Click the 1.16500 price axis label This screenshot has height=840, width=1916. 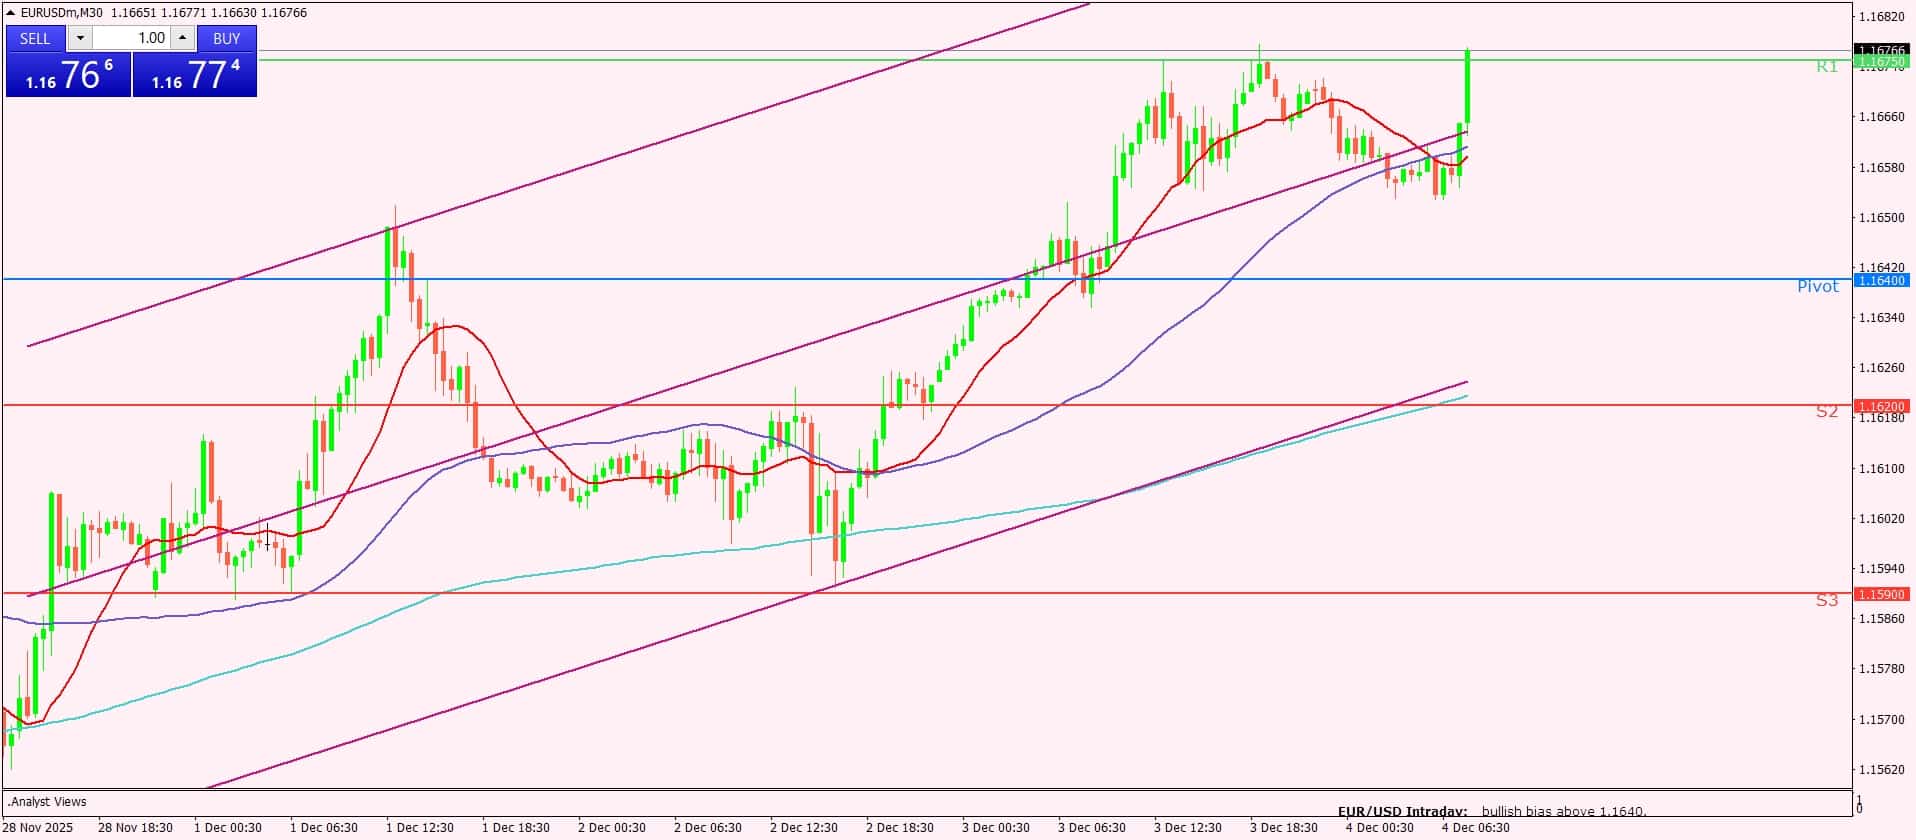coord(1881,217)
